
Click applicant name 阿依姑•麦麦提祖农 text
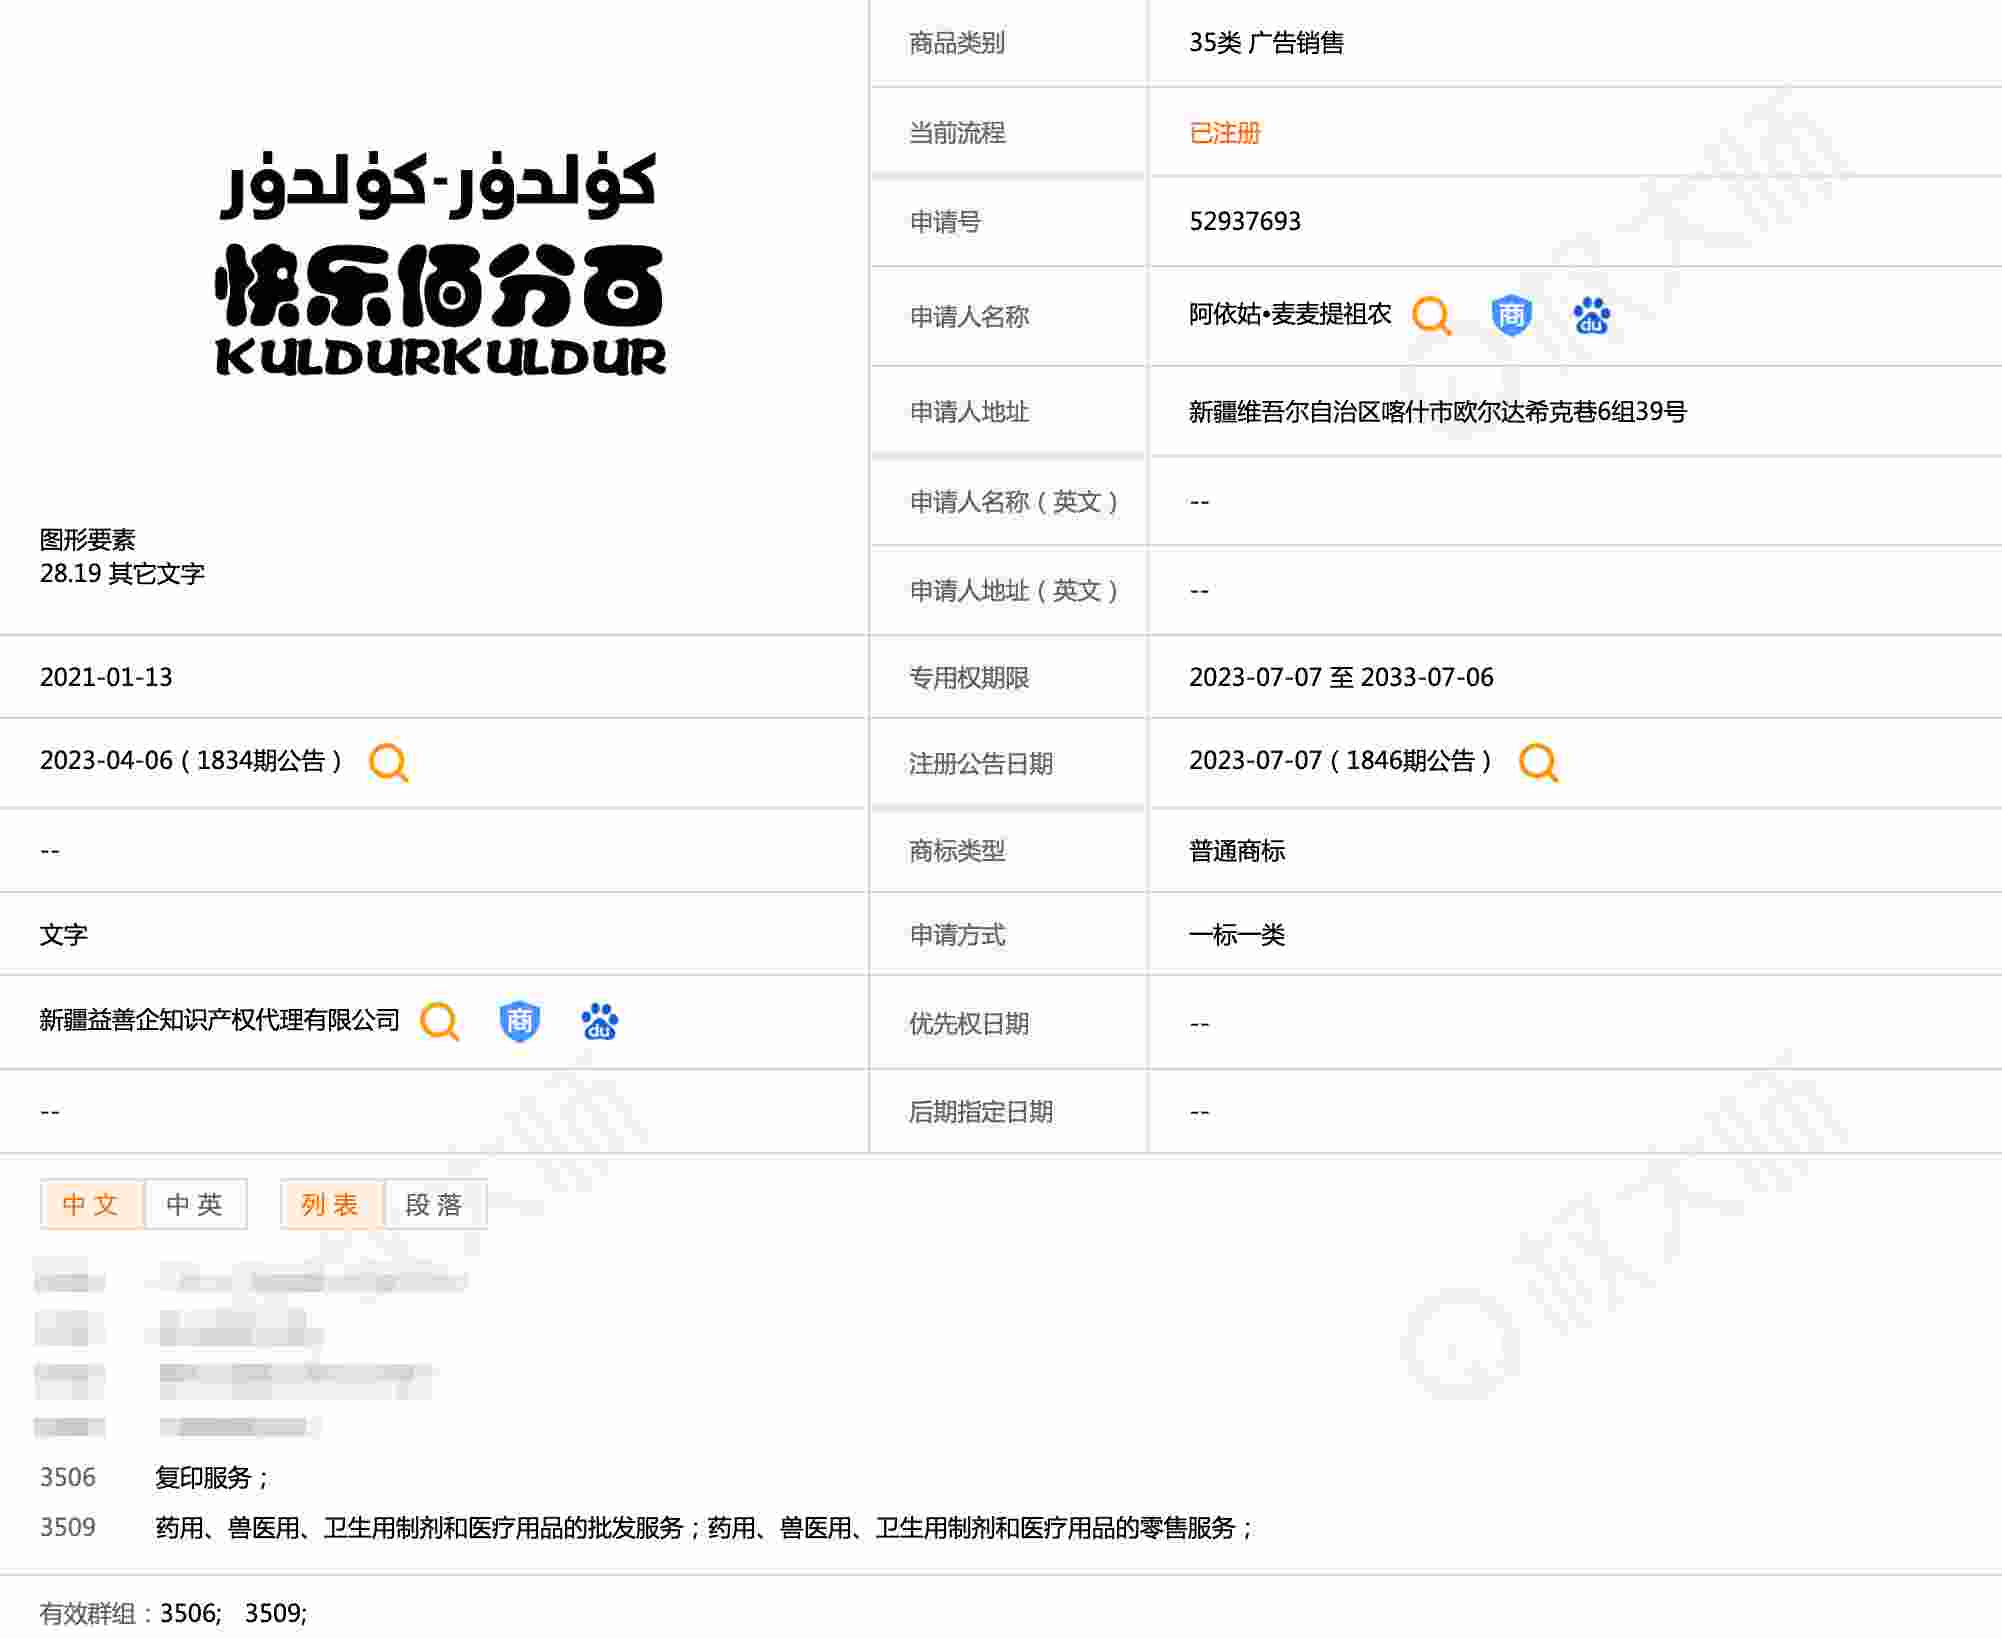coord(1289,315)
